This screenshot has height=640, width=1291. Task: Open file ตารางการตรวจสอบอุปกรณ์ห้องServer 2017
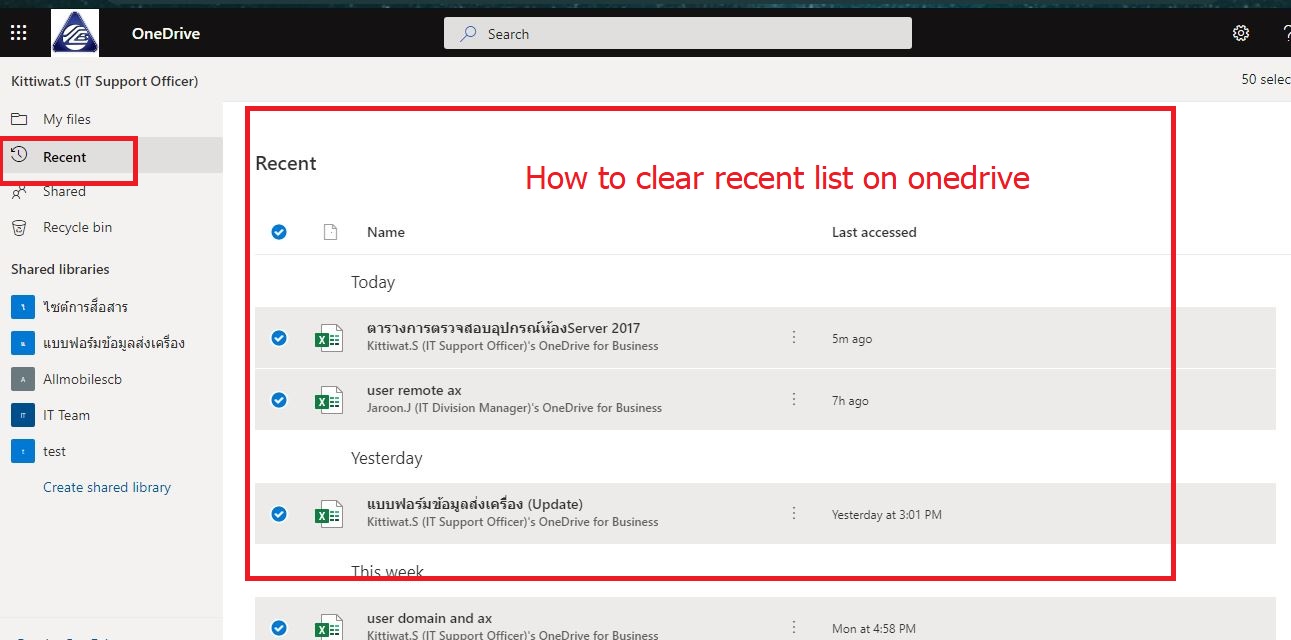[503, 328]
